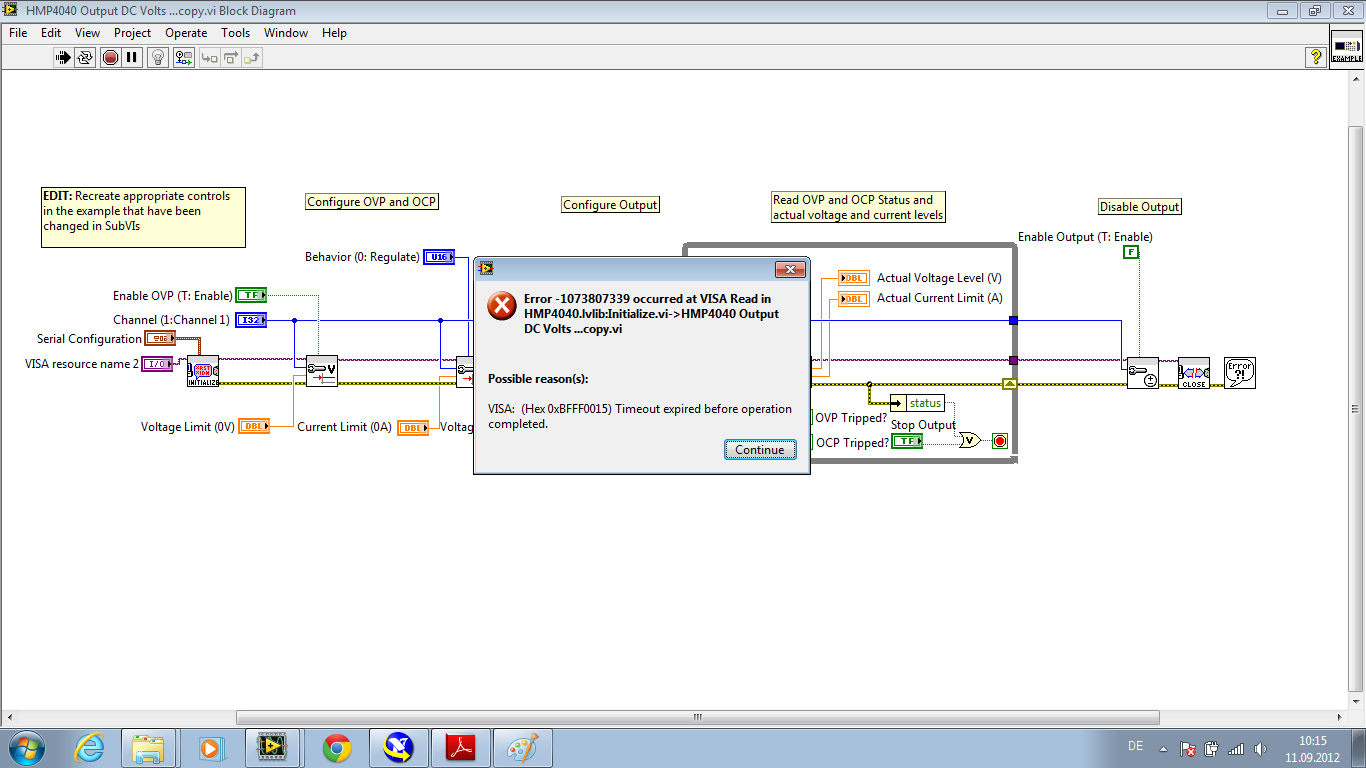Click the Step Into toolbar button
Screen dimensions: 1366x768
[209, 57]
